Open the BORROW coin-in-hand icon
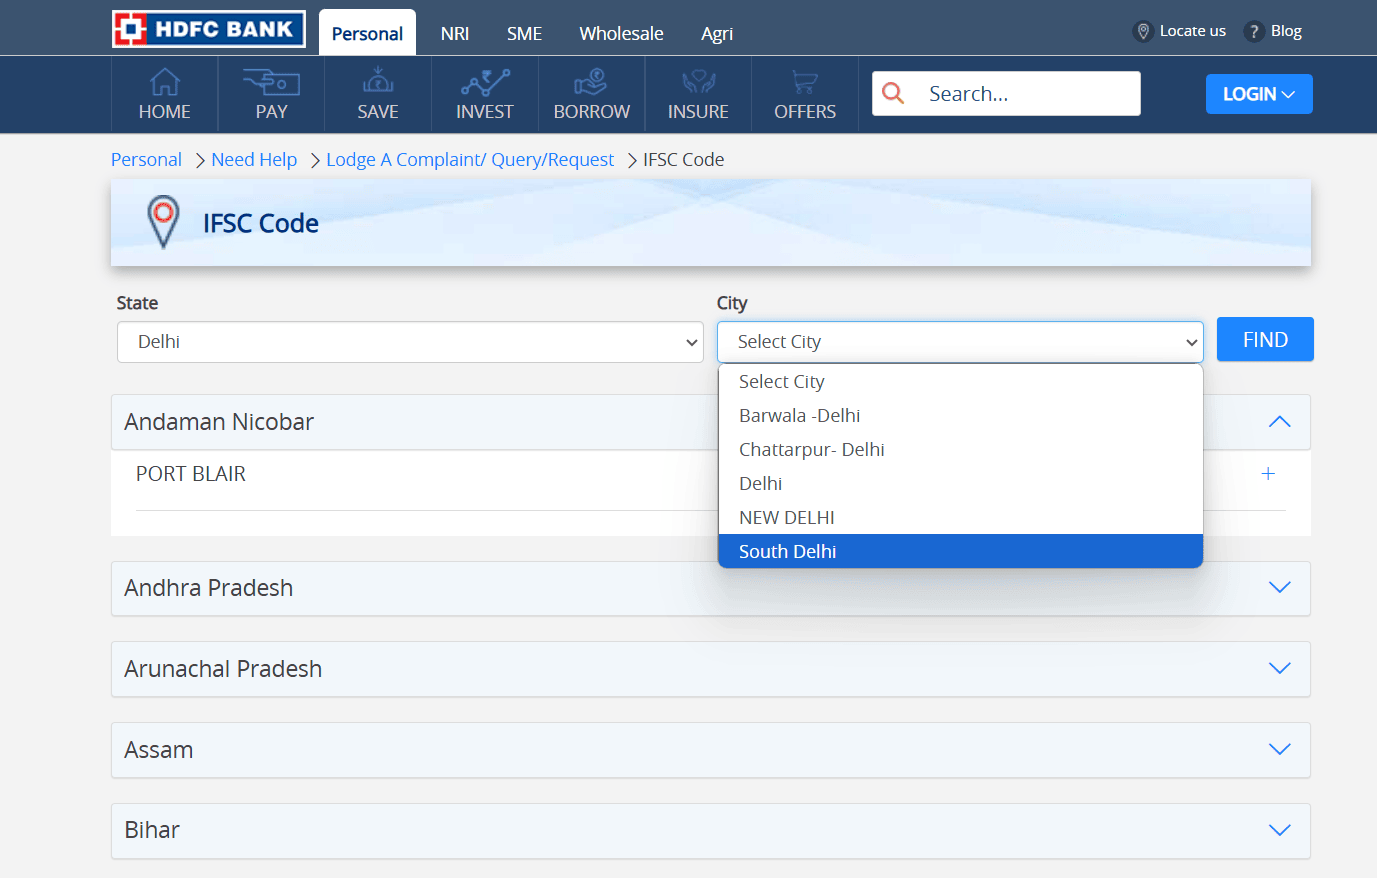 (591, 81)
